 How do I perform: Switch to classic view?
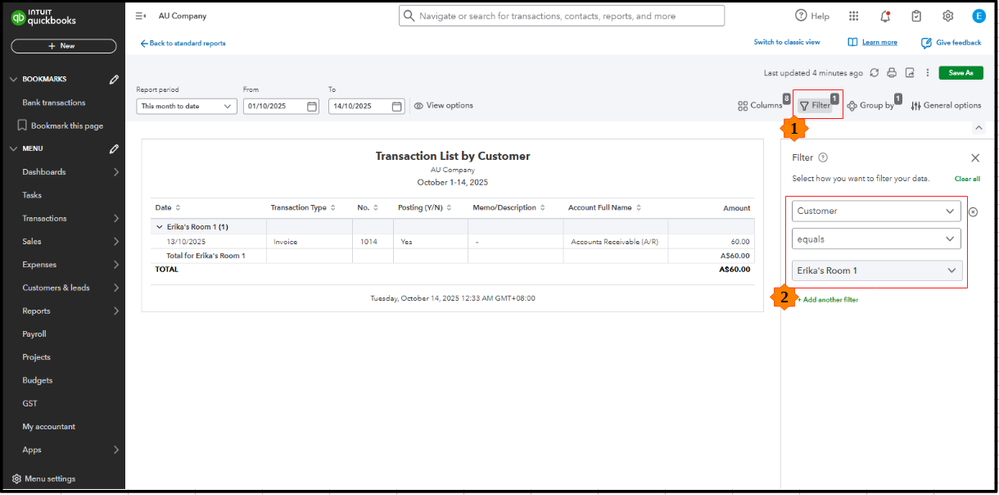point(787,42)
